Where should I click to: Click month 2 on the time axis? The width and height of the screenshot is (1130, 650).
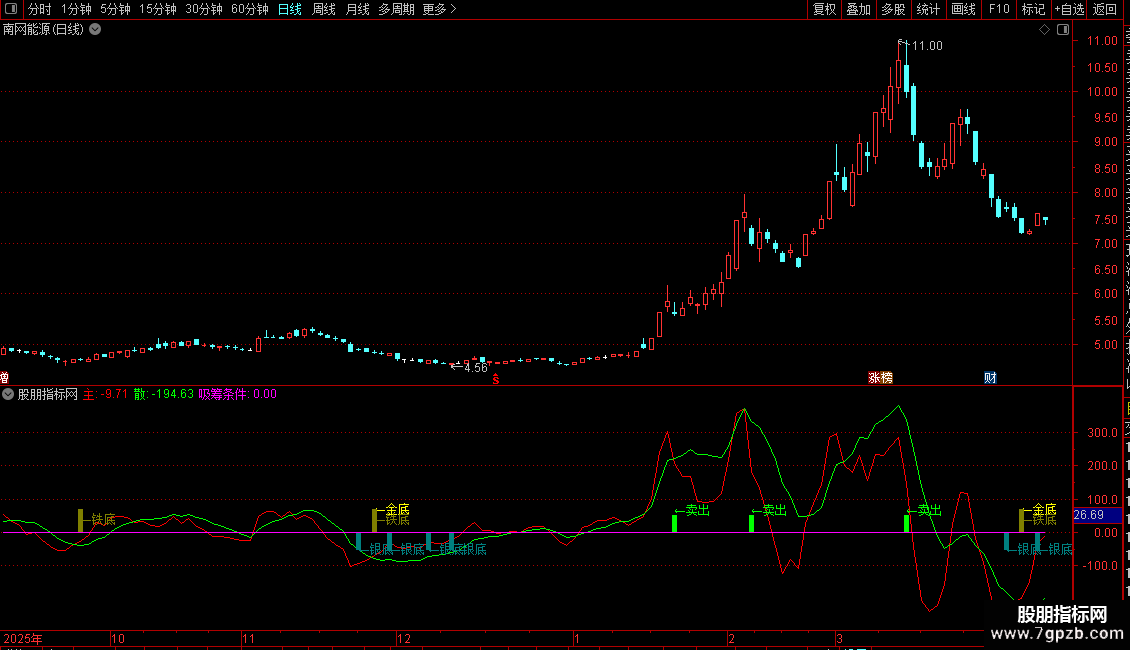[x=731, y=638]
